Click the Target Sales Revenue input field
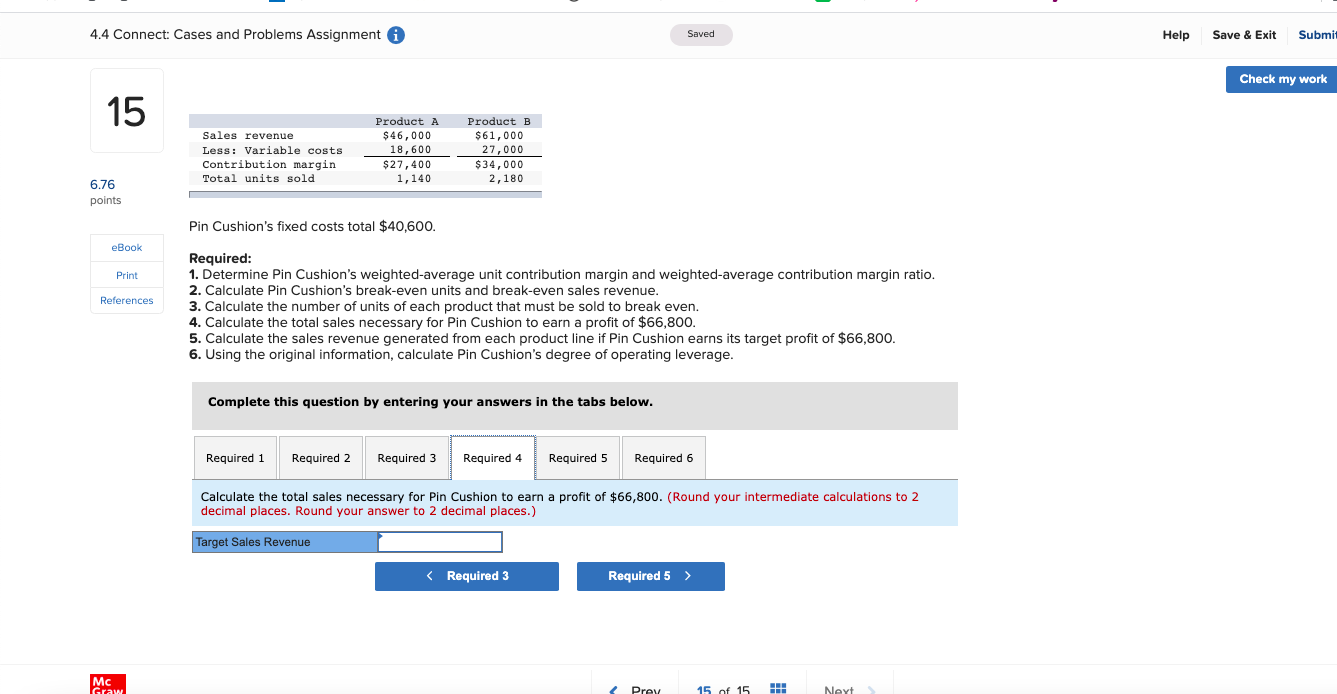 pos(440,541)
